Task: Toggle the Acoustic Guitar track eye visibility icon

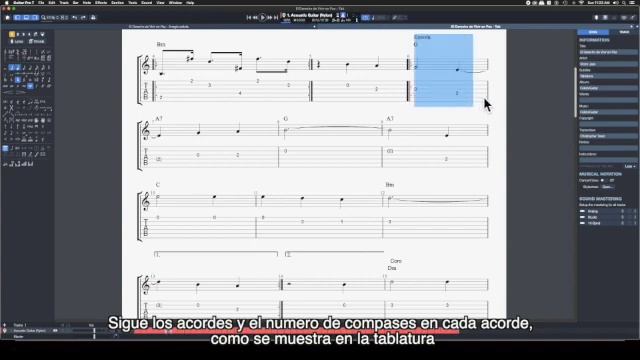Action: pos(55,331)
